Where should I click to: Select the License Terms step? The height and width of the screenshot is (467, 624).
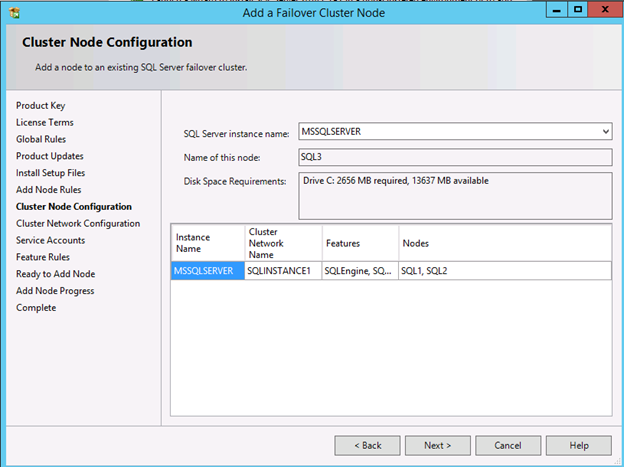pyautogui.click(x=45, y=123)
